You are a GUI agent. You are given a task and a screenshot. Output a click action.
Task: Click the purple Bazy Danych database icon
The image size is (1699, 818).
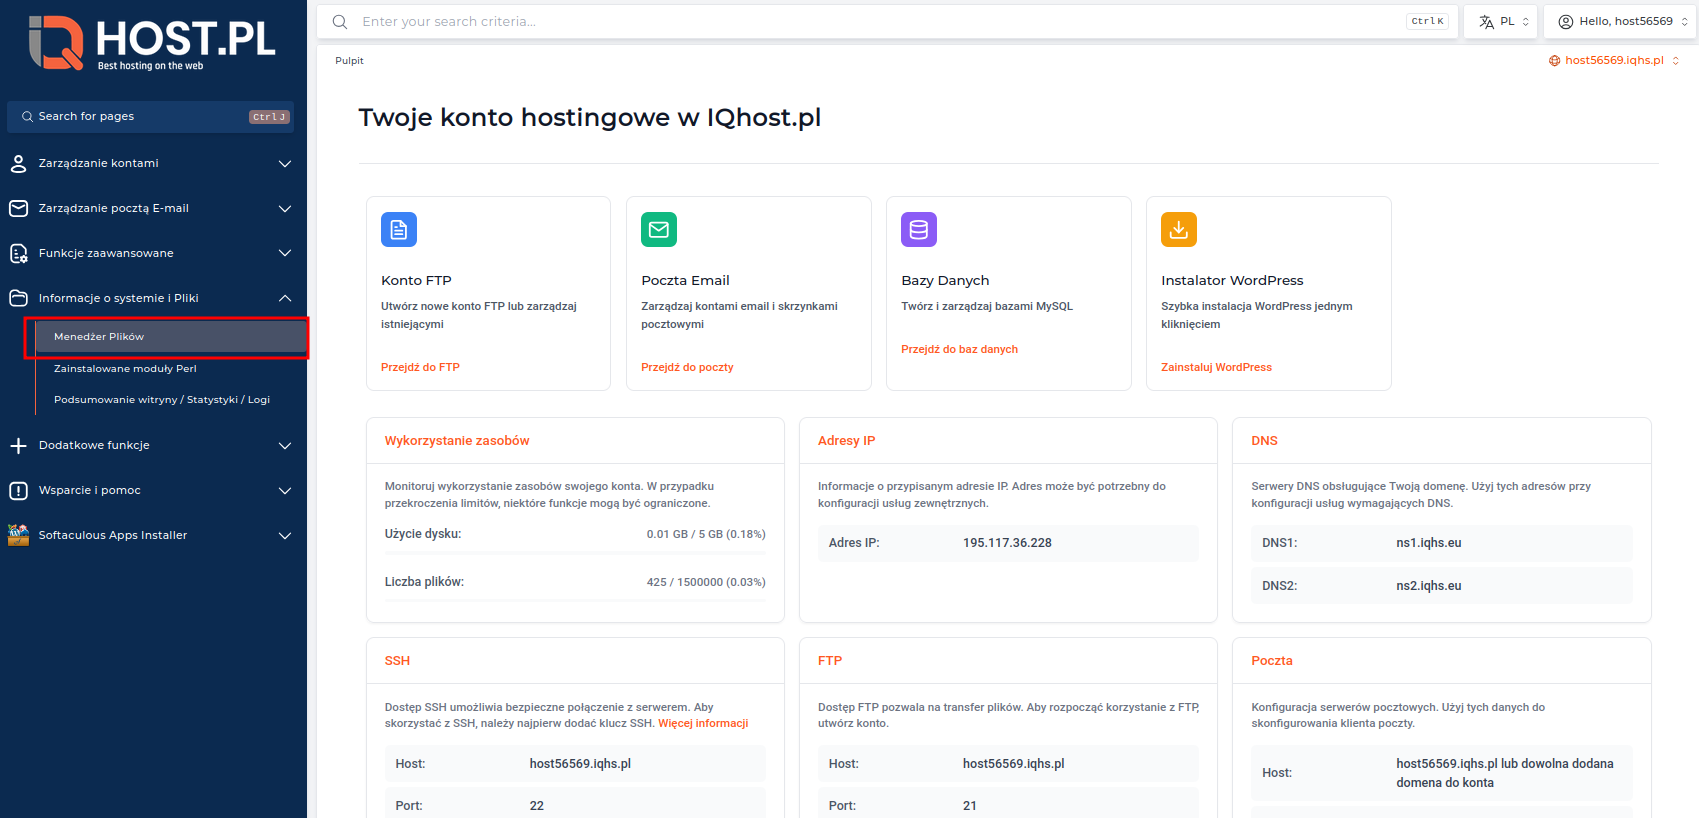[x=918, y=230]
